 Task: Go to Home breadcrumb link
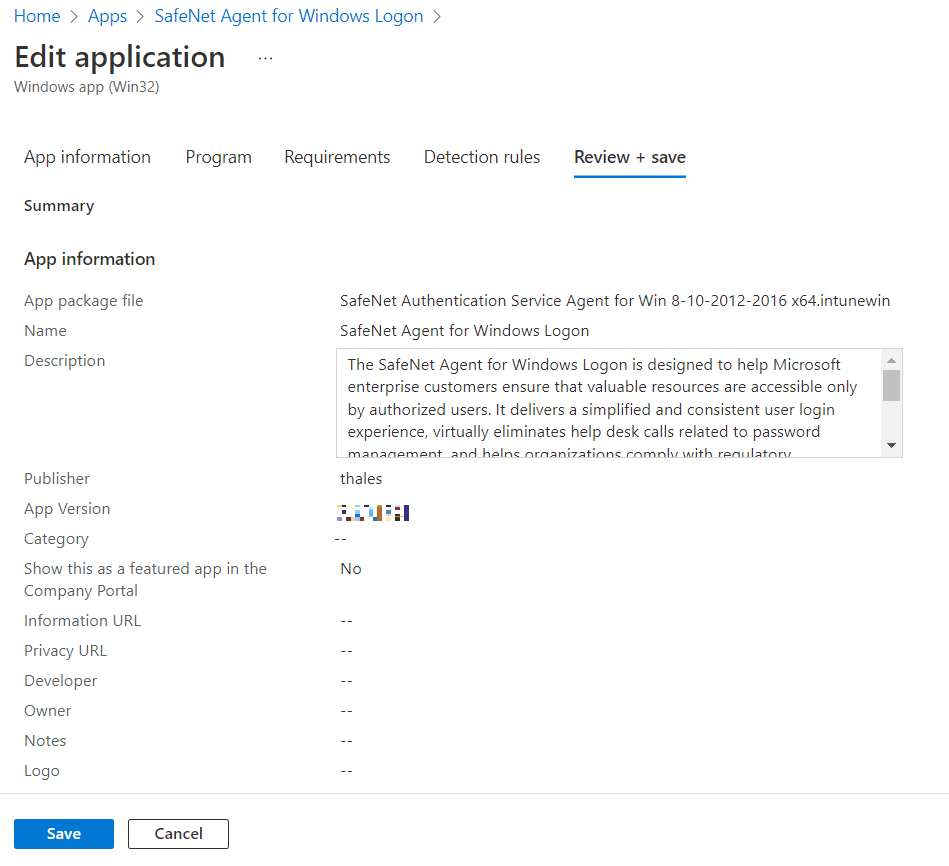tap(37, 16)
